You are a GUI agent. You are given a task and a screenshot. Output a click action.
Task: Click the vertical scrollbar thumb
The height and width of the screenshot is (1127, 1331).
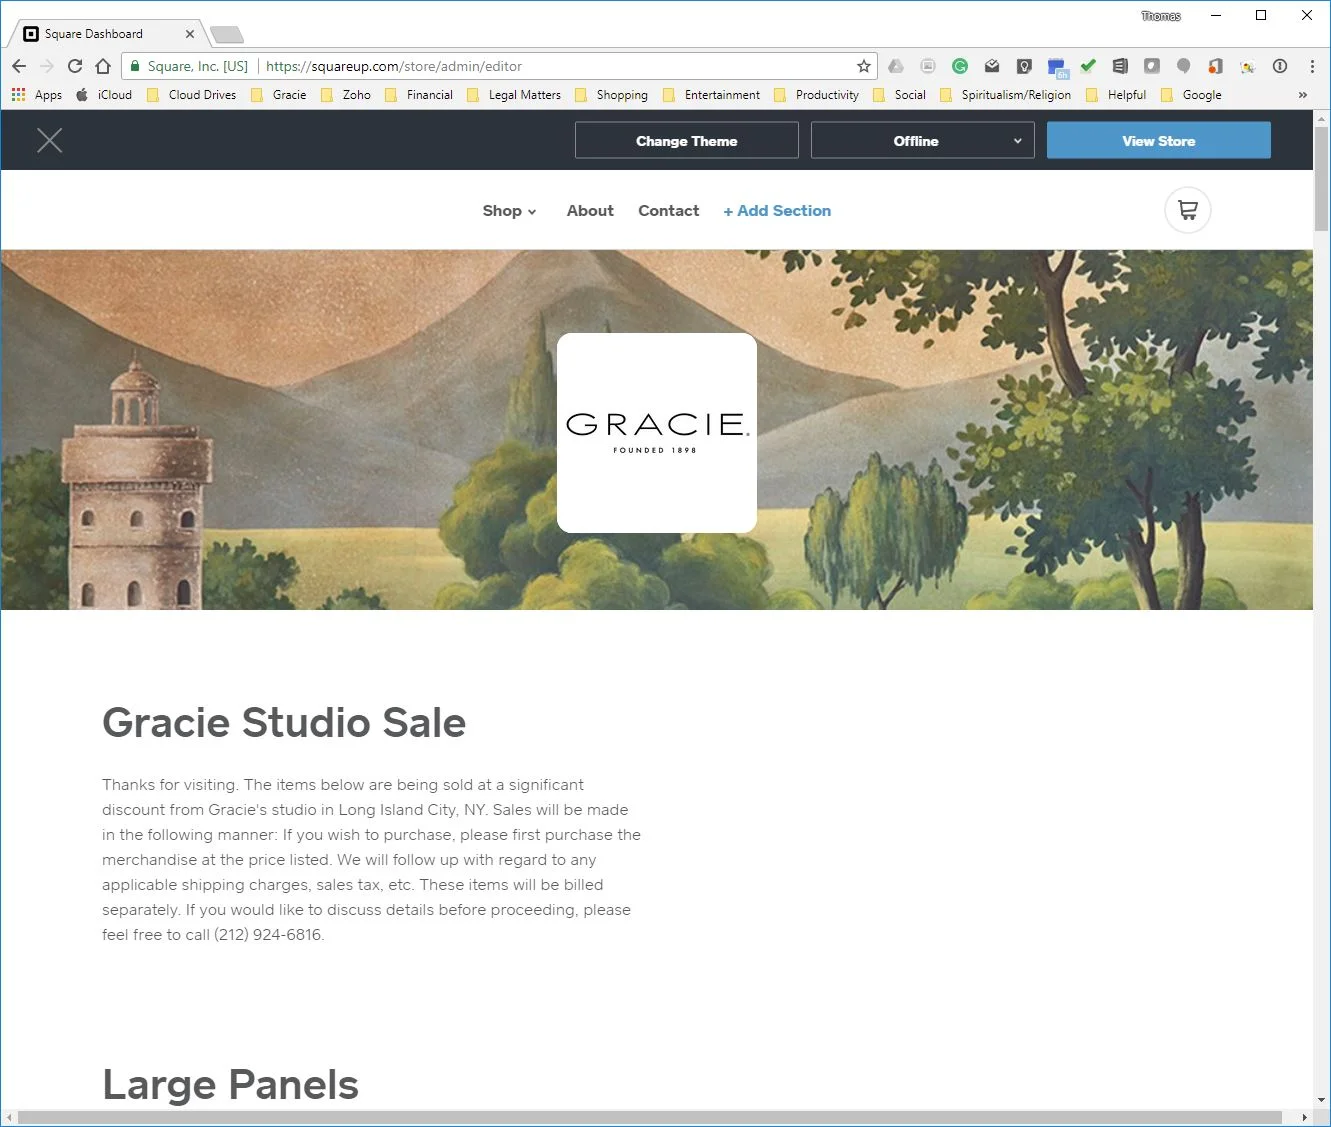coord(1321,180)
